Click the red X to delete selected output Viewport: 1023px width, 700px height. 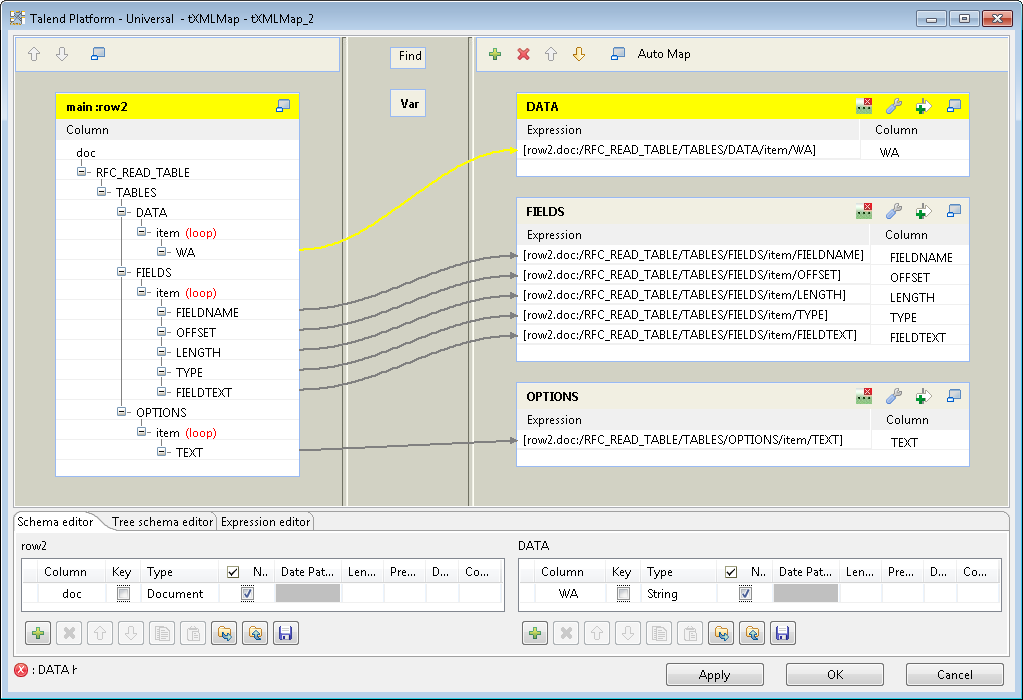click(x=523, y=54)
